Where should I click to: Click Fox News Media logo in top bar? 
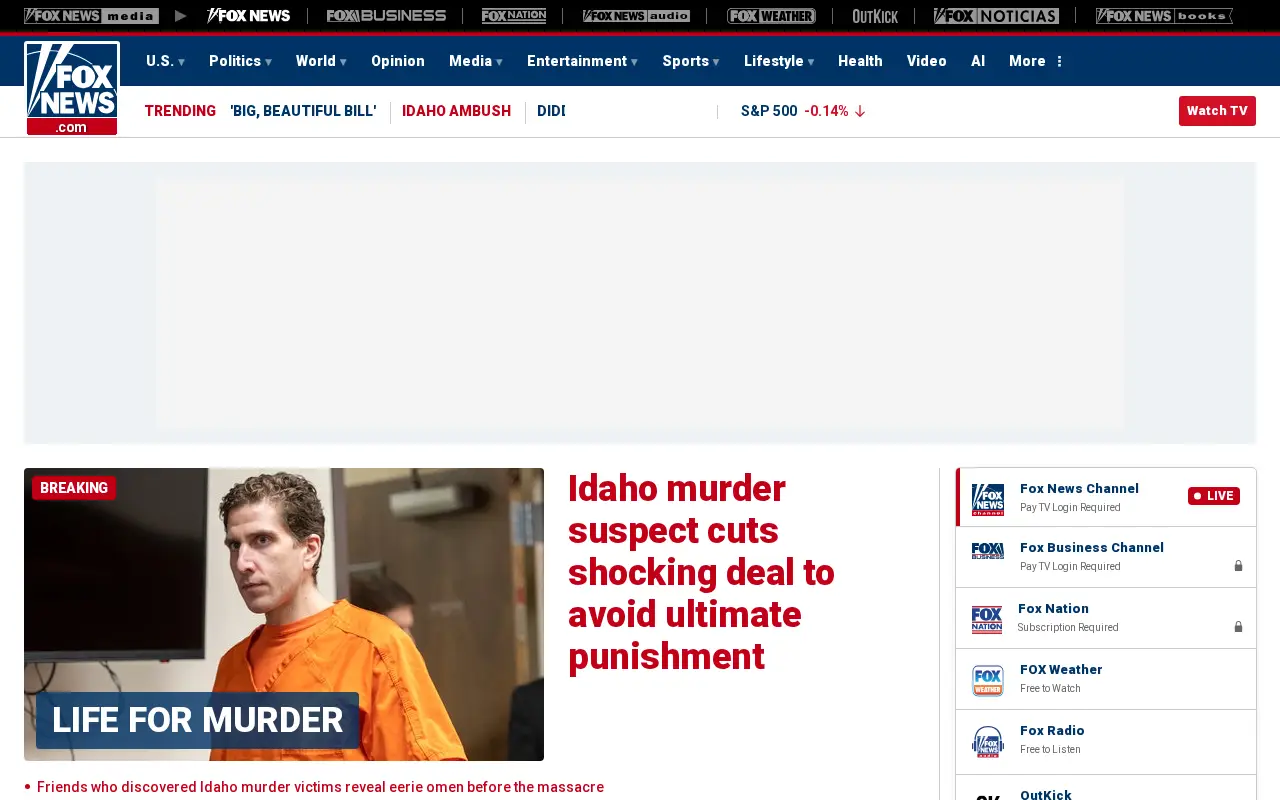point(91,16)
